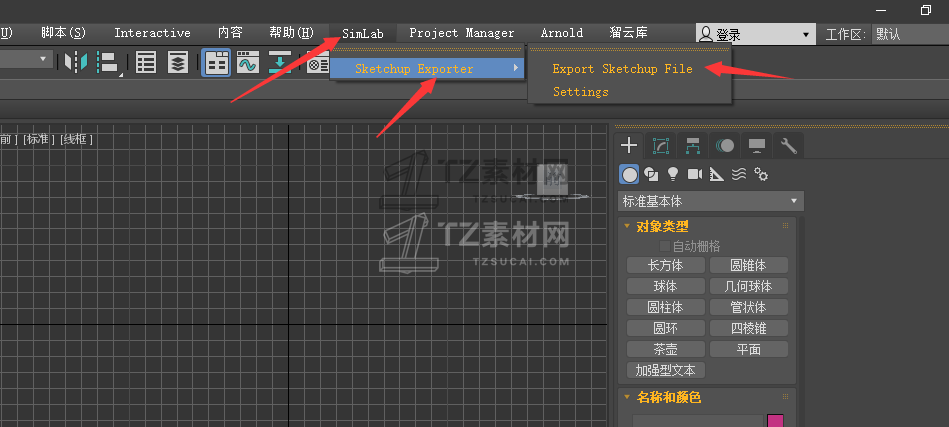Click the 圆环 button
The width and height of the screenshot is (949, 427).
coord(666,328)
